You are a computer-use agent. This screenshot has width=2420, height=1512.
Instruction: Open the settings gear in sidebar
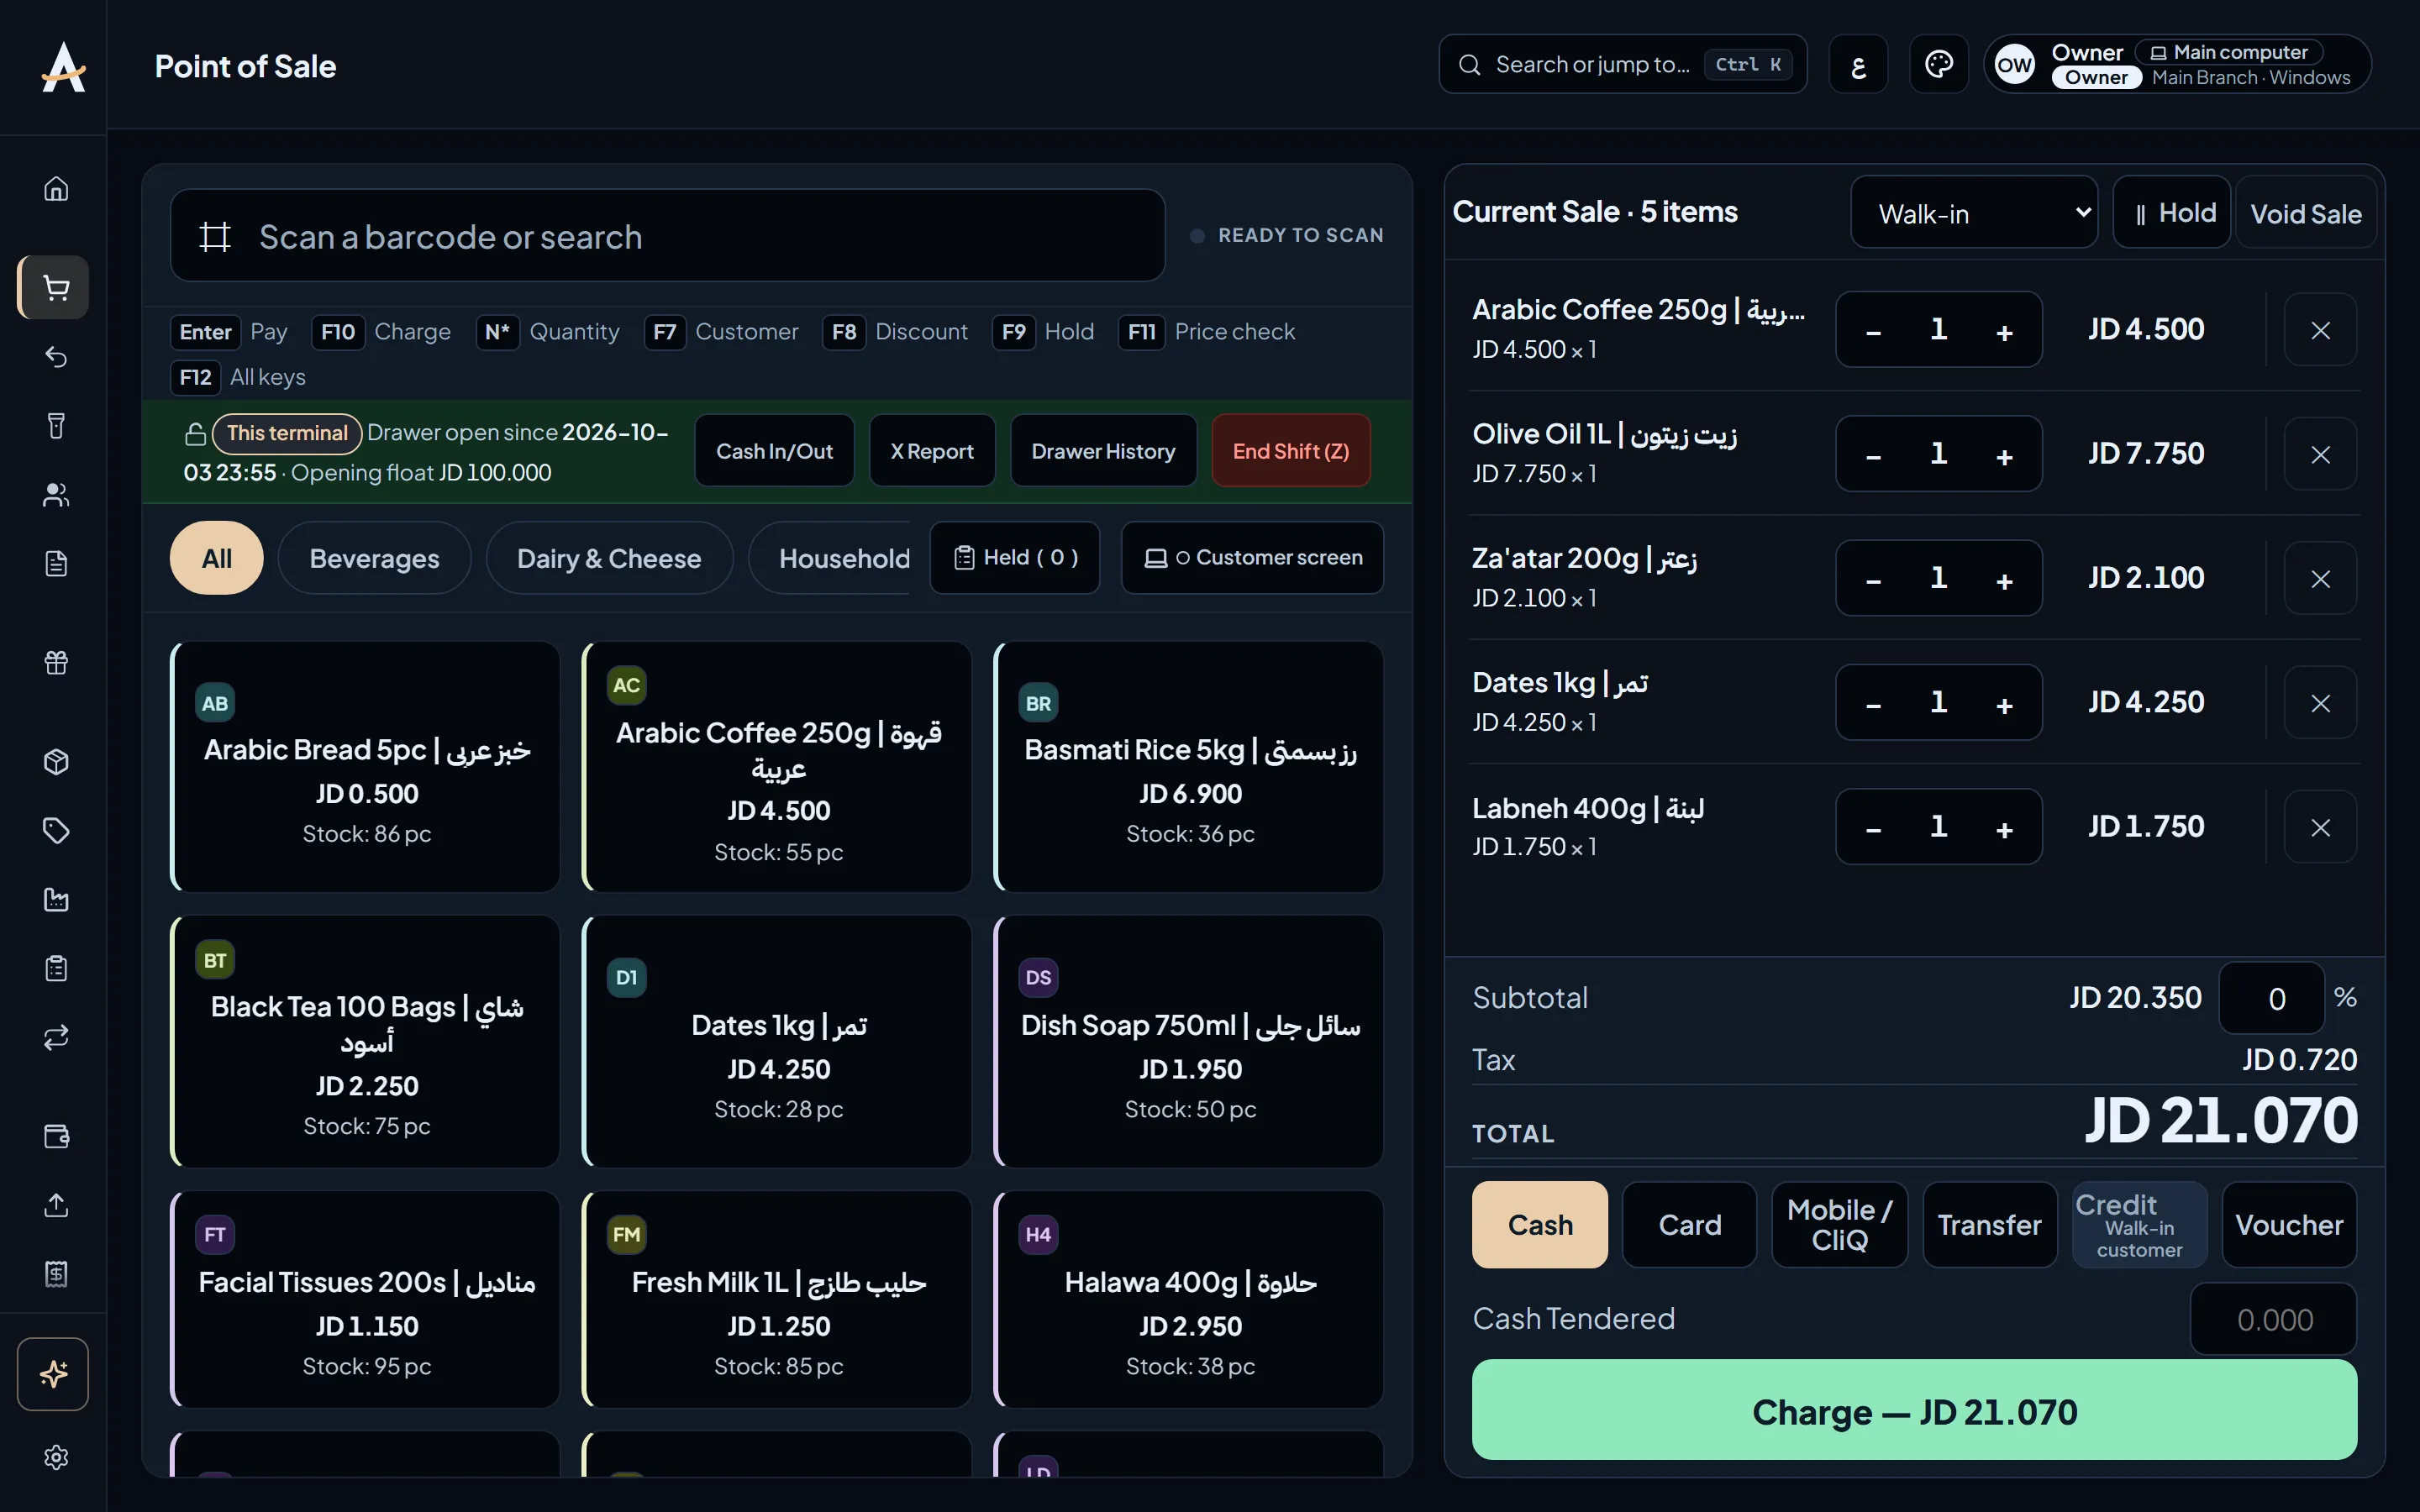pos(56,1457)
